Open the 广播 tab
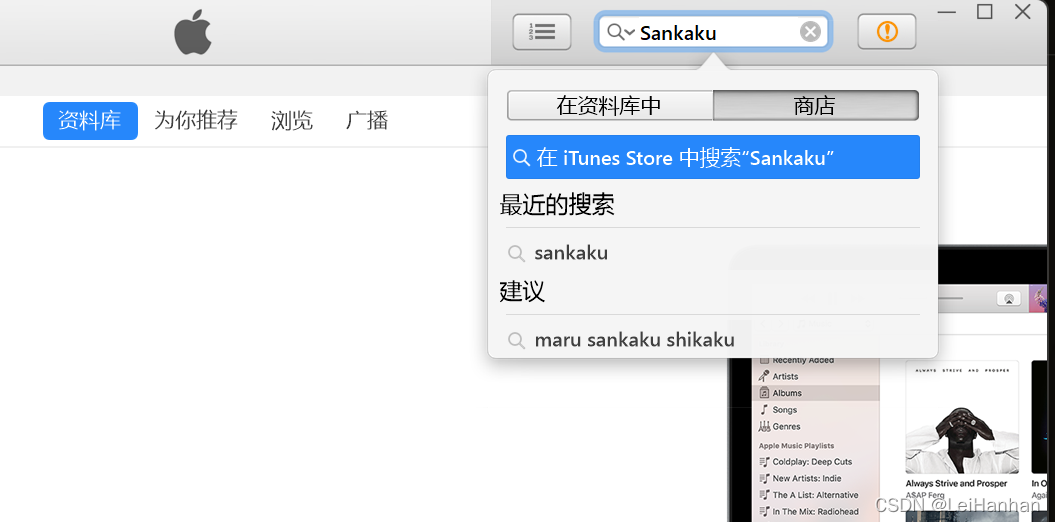 pyautogui.click(x=367, y=121)
